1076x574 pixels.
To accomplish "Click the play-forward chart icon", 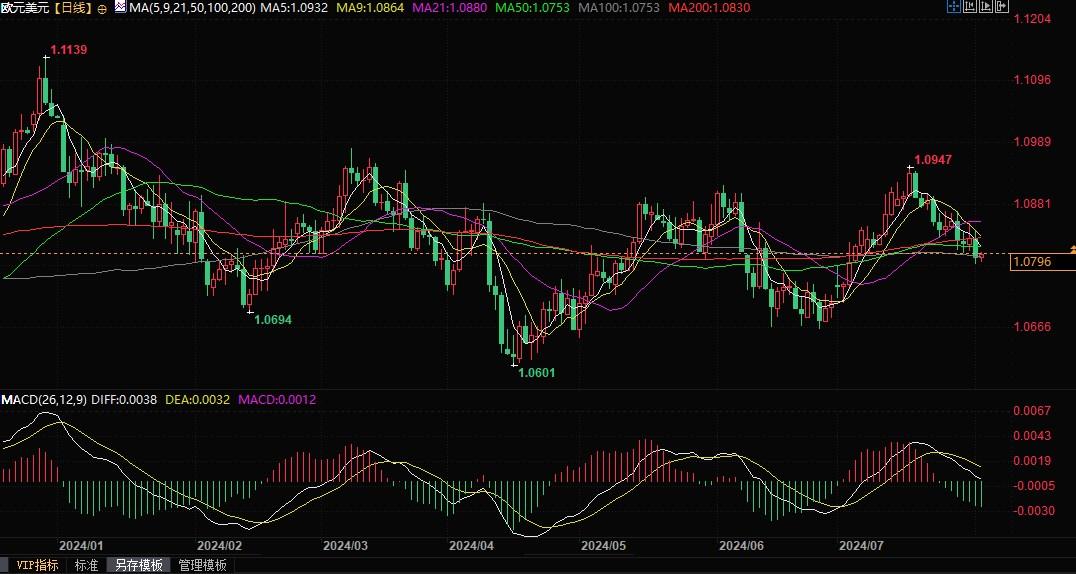I will 986,6.
